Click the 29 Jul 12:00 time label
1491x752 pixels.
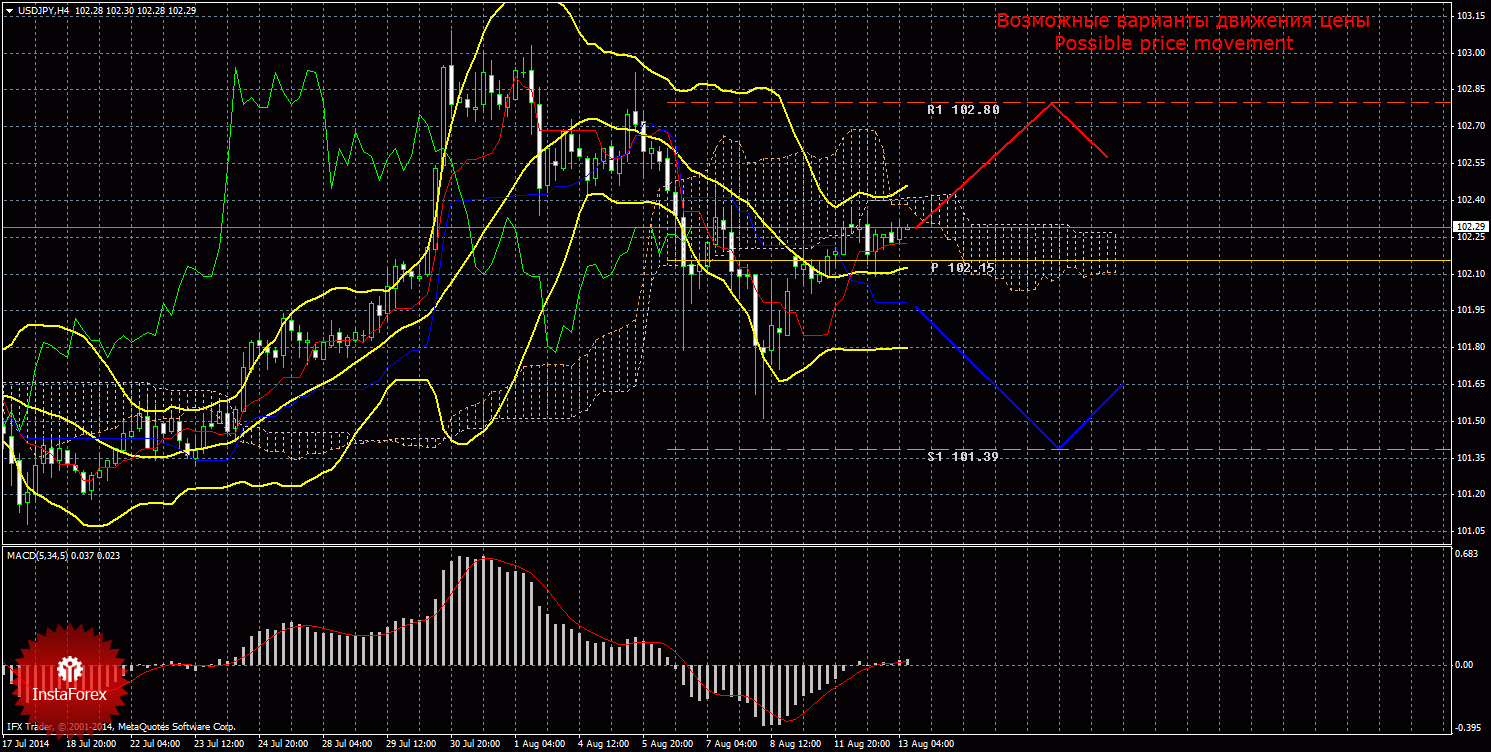pos(412,745)
